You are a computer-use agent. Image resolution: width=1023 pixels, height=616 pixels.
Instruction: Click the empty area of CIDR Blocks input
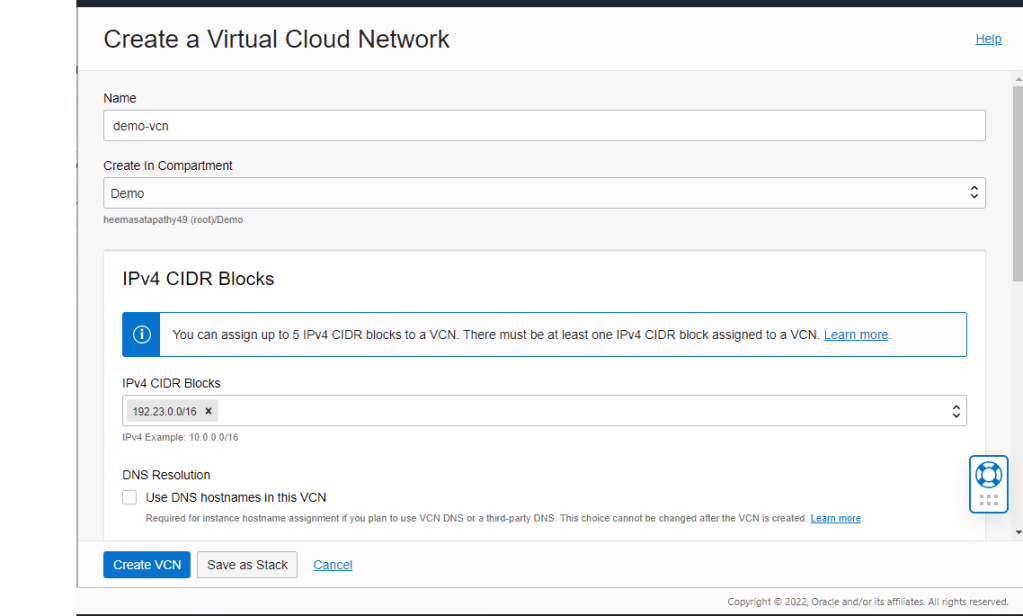[580, 411]
